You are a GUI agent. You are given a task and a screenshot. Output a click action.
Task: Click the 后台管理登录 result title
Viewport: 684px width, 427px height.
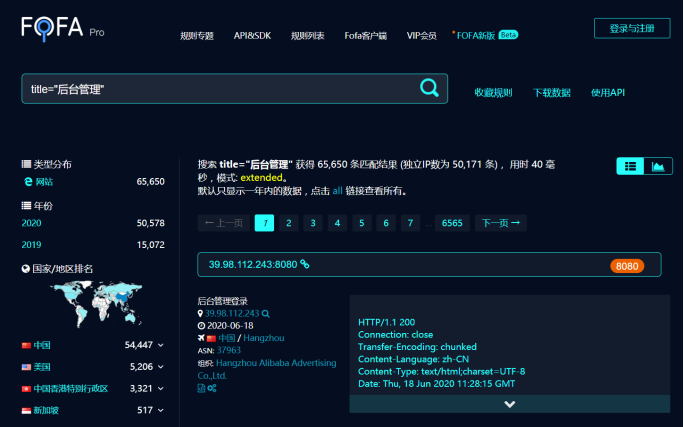(x=222, y=301)
